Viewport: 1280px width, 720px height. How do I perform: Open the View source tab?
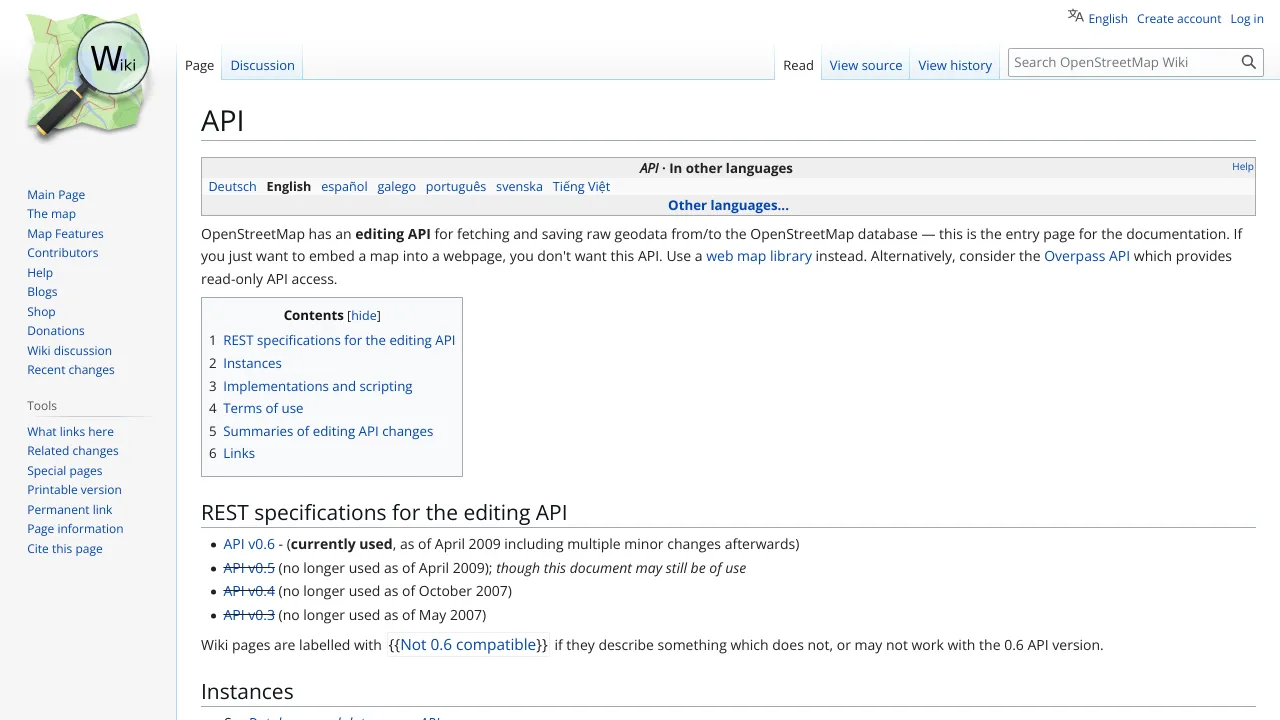point(866,65)
